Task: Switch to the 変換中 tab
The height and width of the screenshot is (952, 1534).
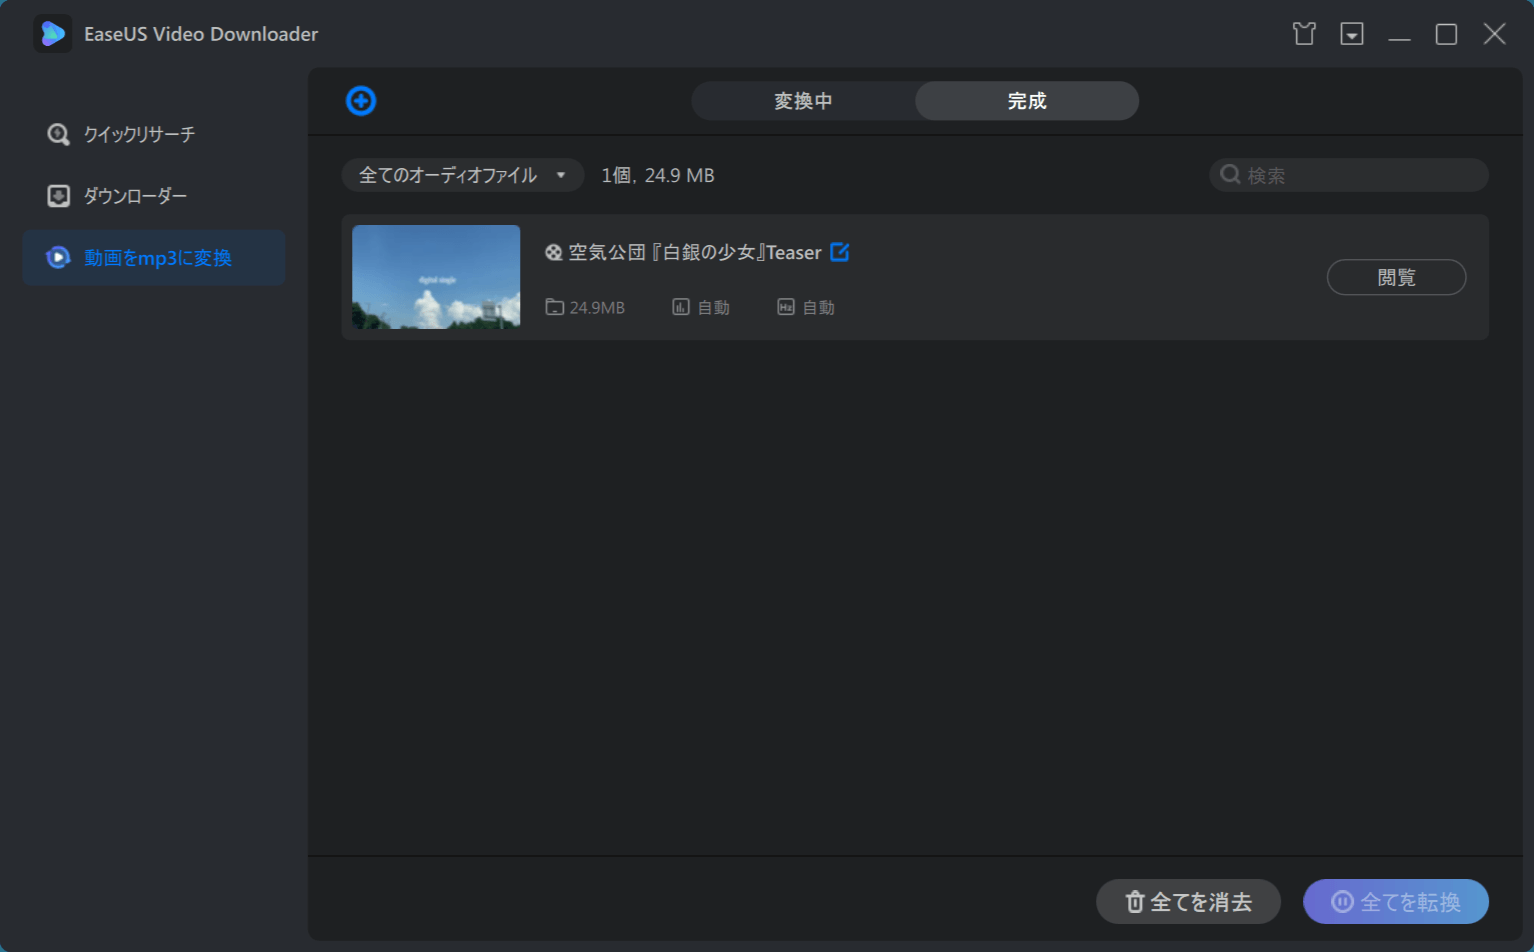Action: tap(803, 101)
